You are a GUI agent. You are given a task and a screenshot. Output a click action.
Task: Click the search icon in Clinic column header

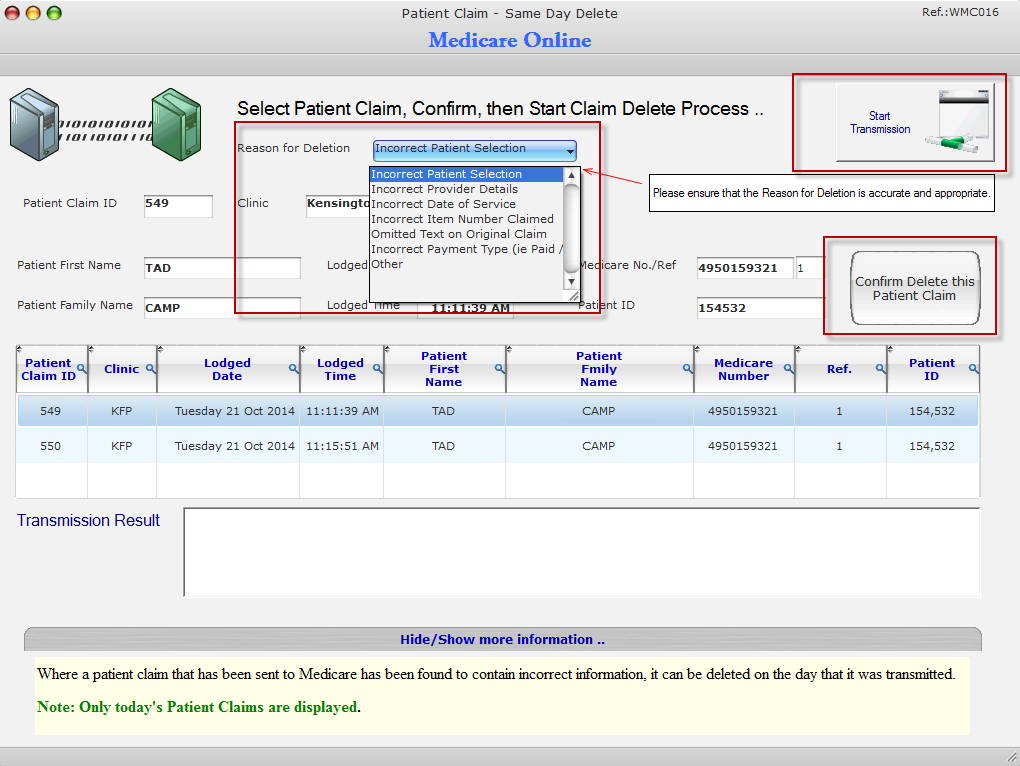(151, 369)
